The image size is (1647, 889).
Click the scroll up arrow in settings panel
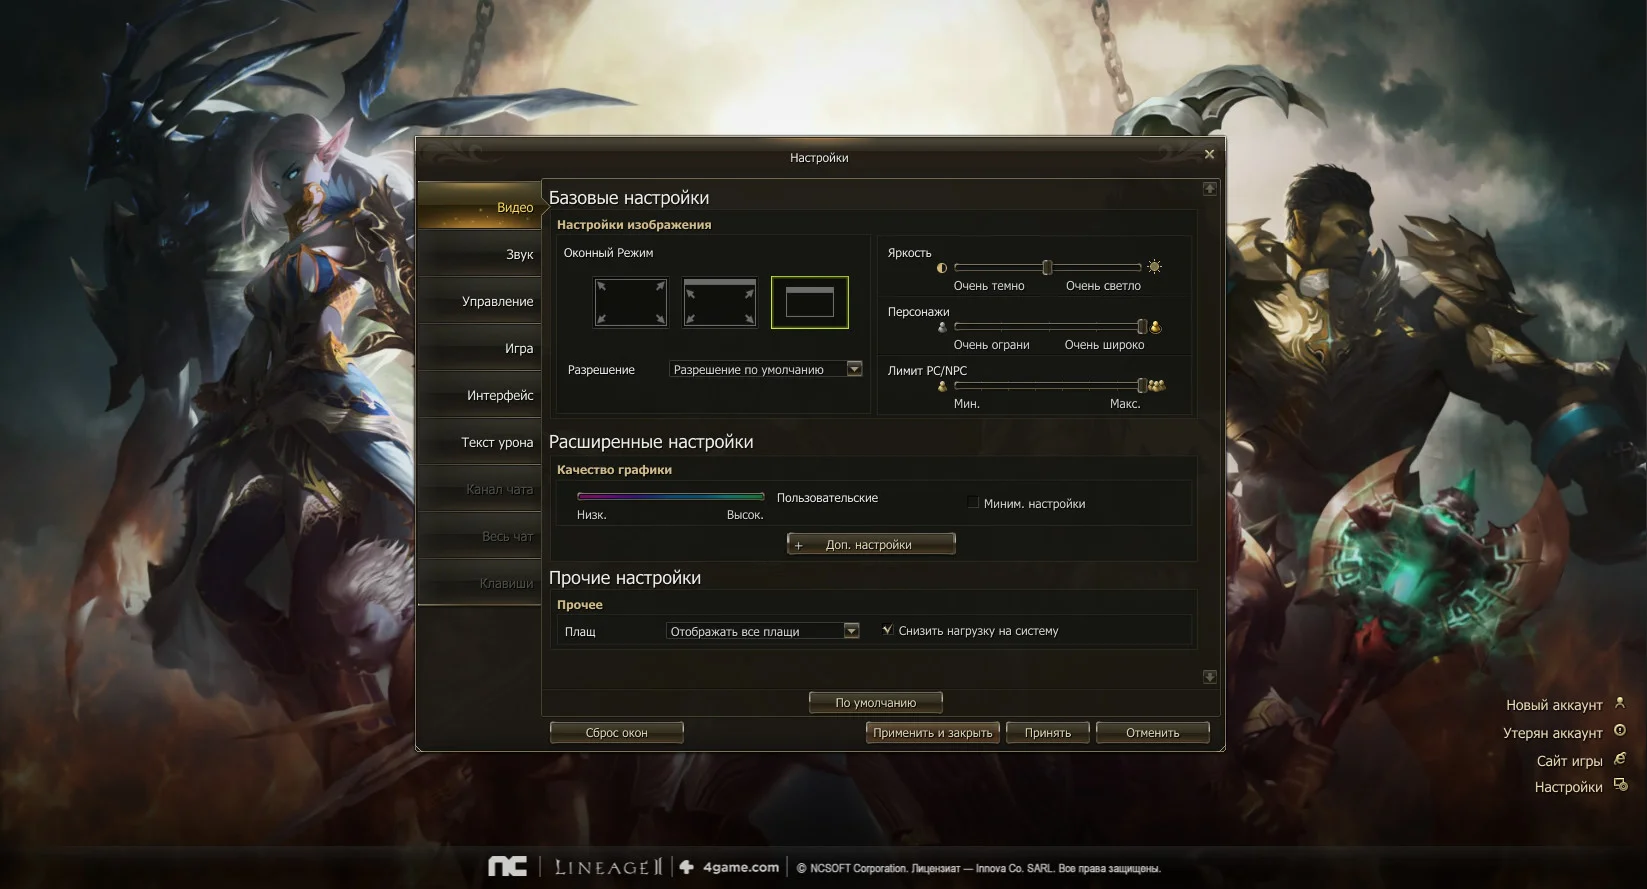[1210, 188]
